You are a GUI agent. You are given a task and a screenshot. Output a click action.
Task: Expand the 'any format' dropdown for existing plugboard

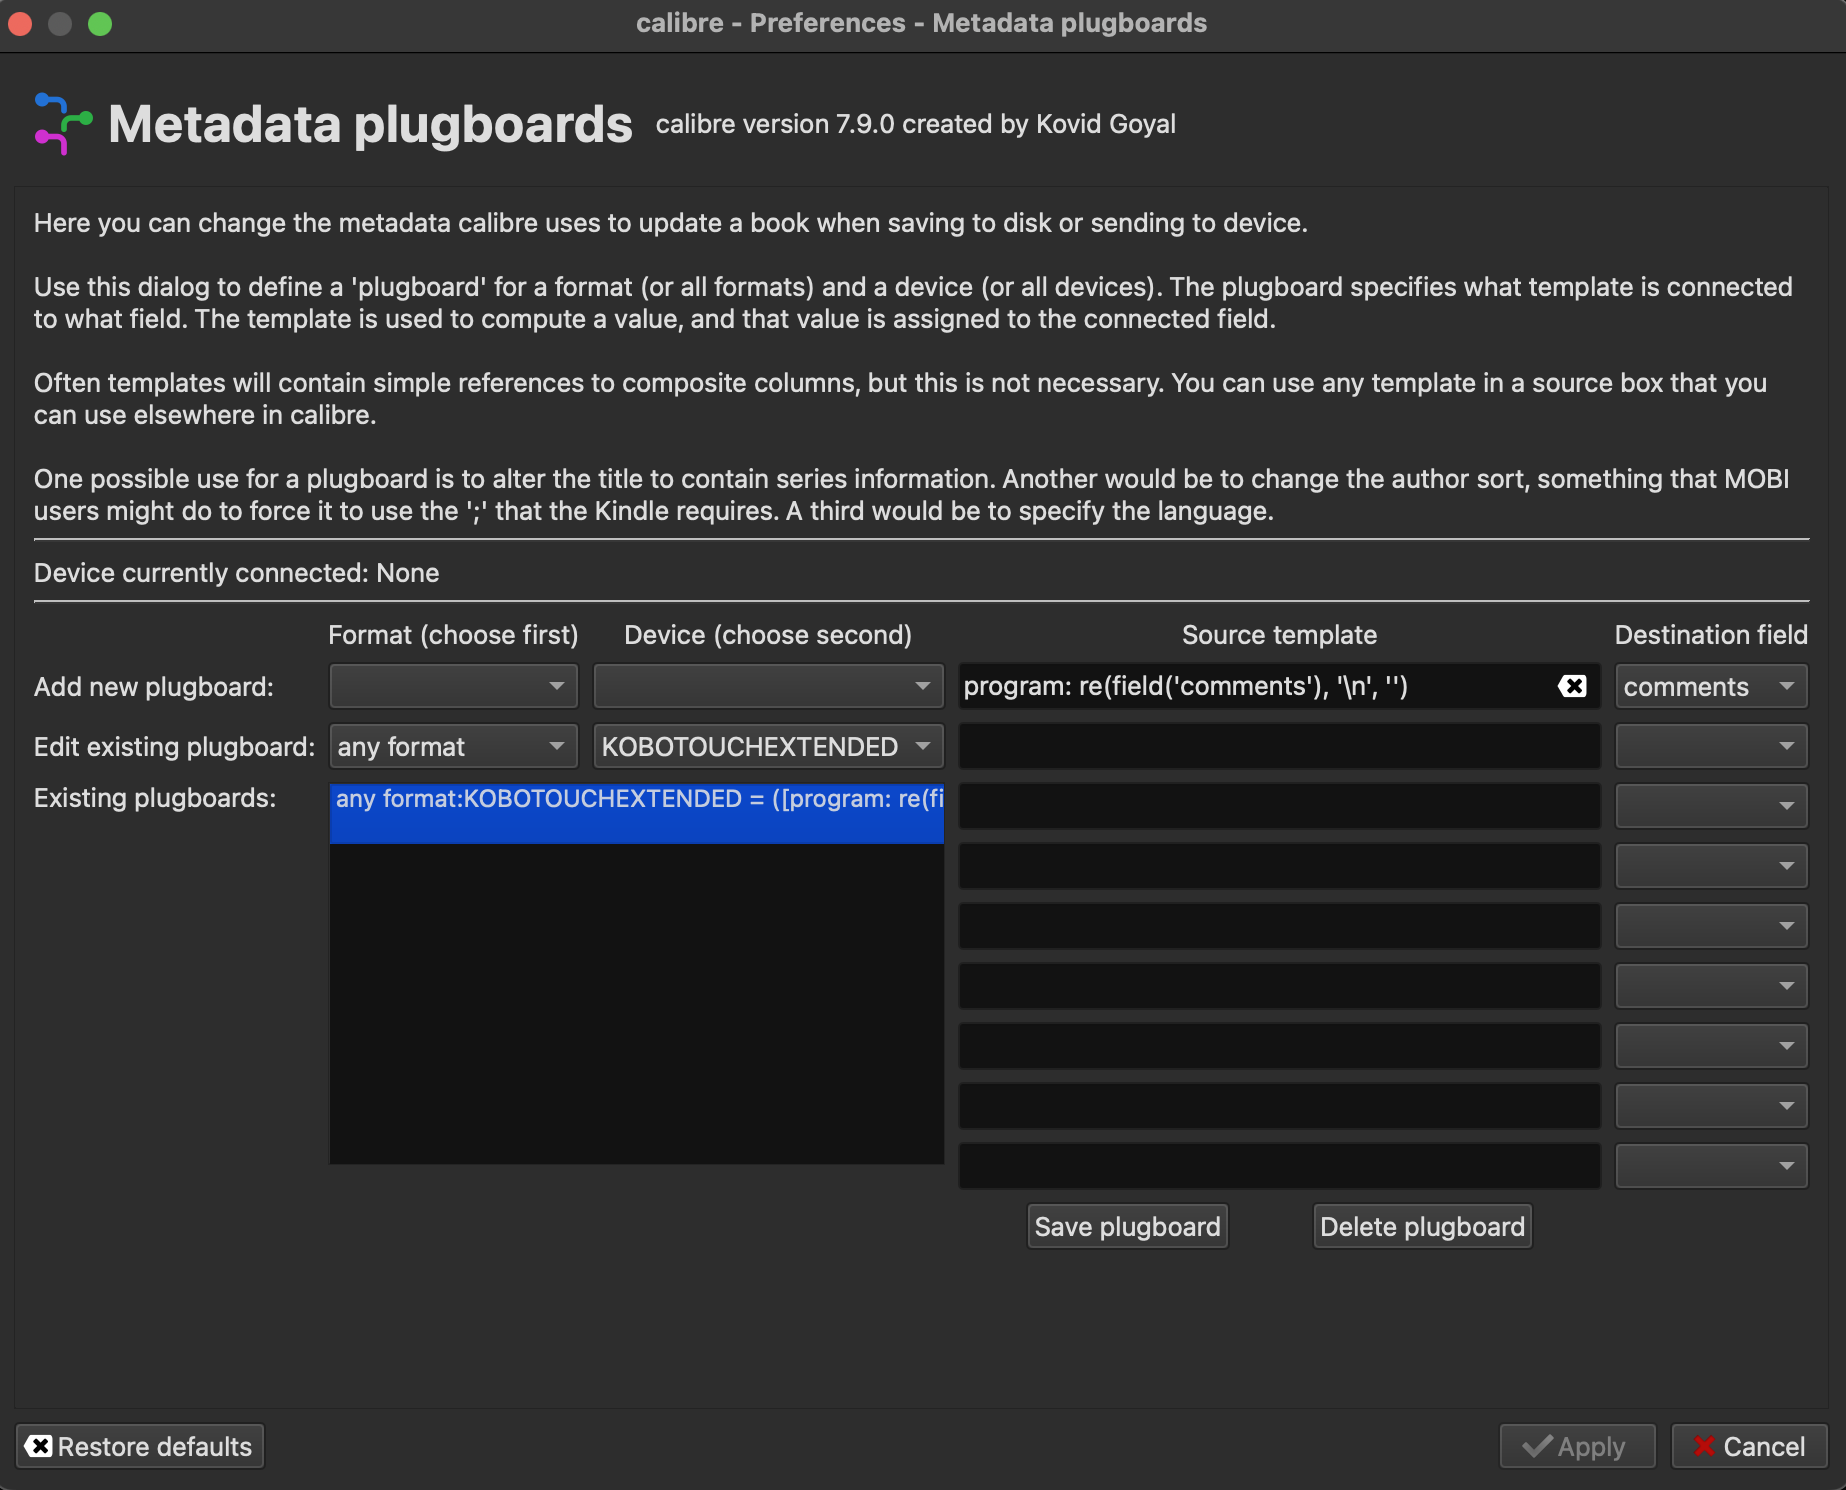coord(453,746)
